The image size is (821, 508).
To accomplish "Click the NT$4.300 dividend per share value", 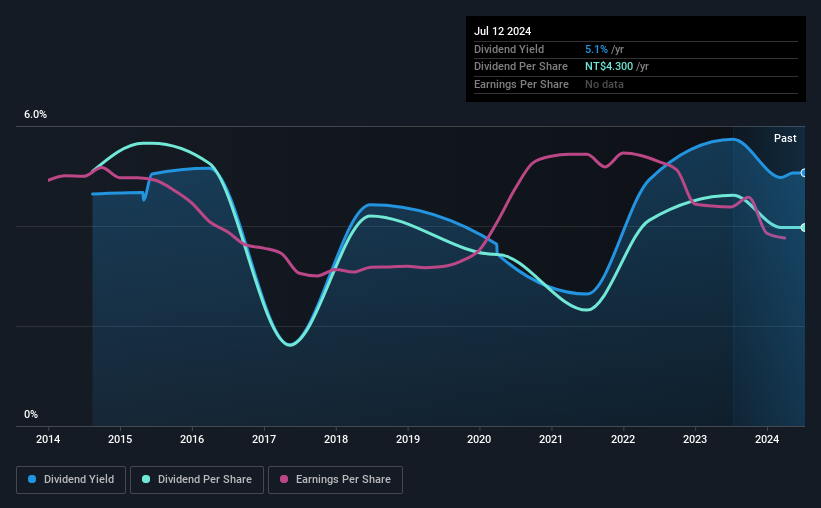I will 609,67.
